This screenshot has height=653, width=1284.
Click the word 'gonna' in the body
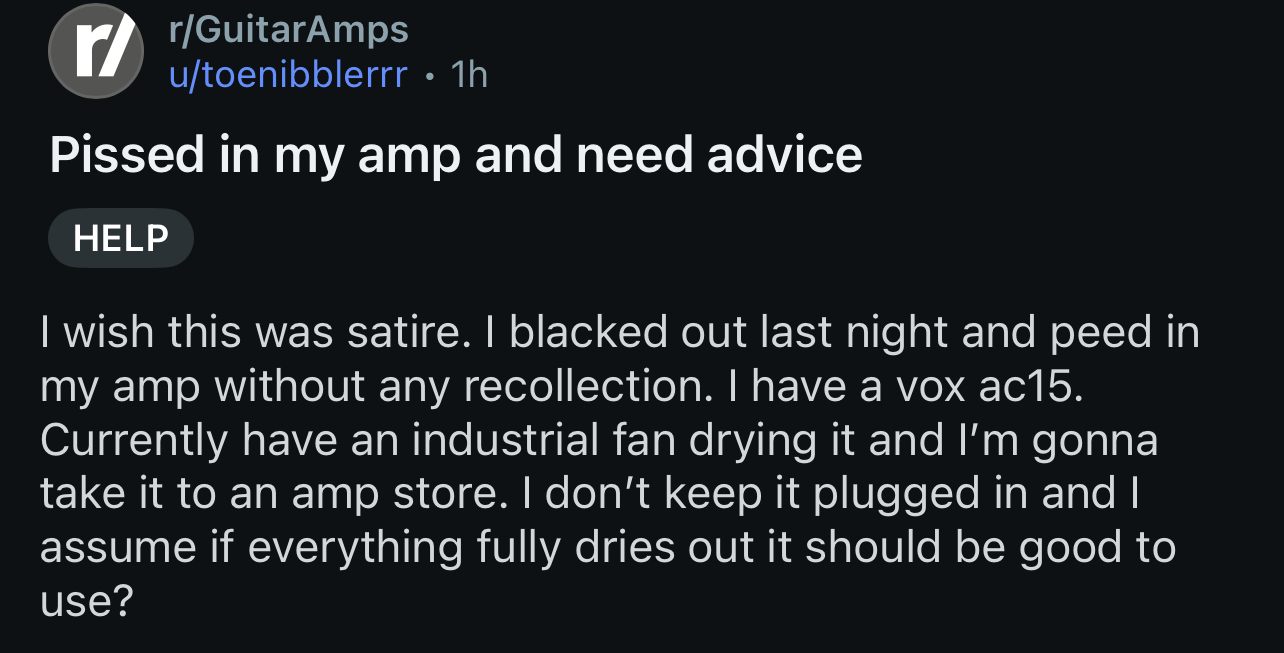[x=1095, y=440]
